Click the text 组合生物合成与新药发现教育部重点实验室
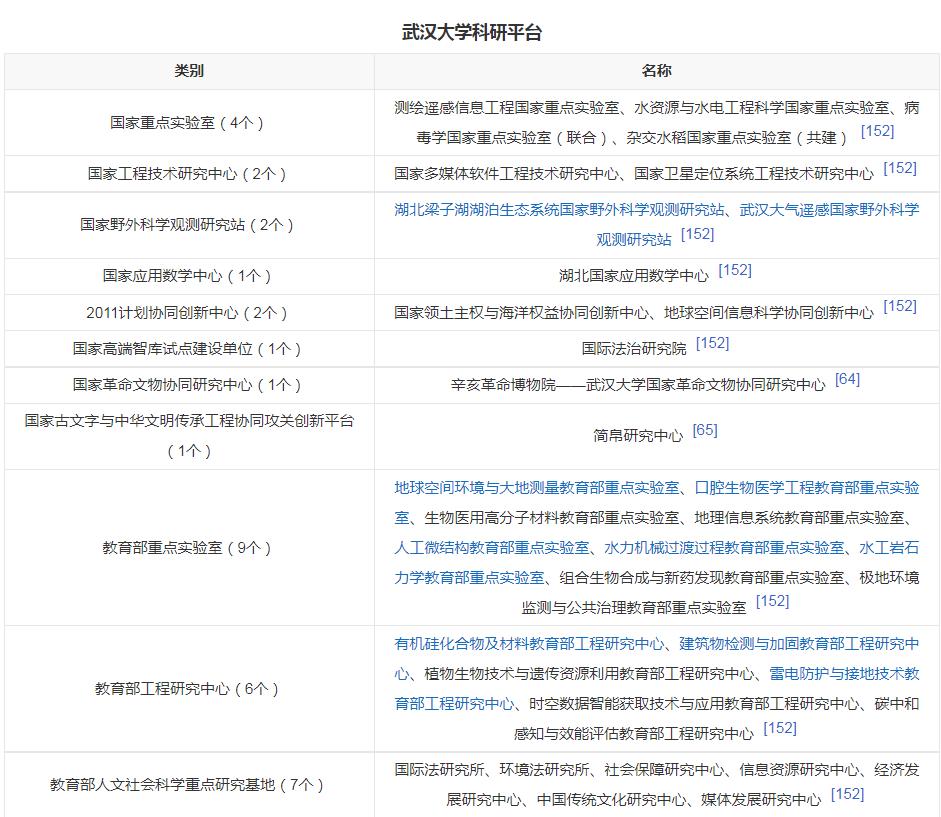 [702, 578]
